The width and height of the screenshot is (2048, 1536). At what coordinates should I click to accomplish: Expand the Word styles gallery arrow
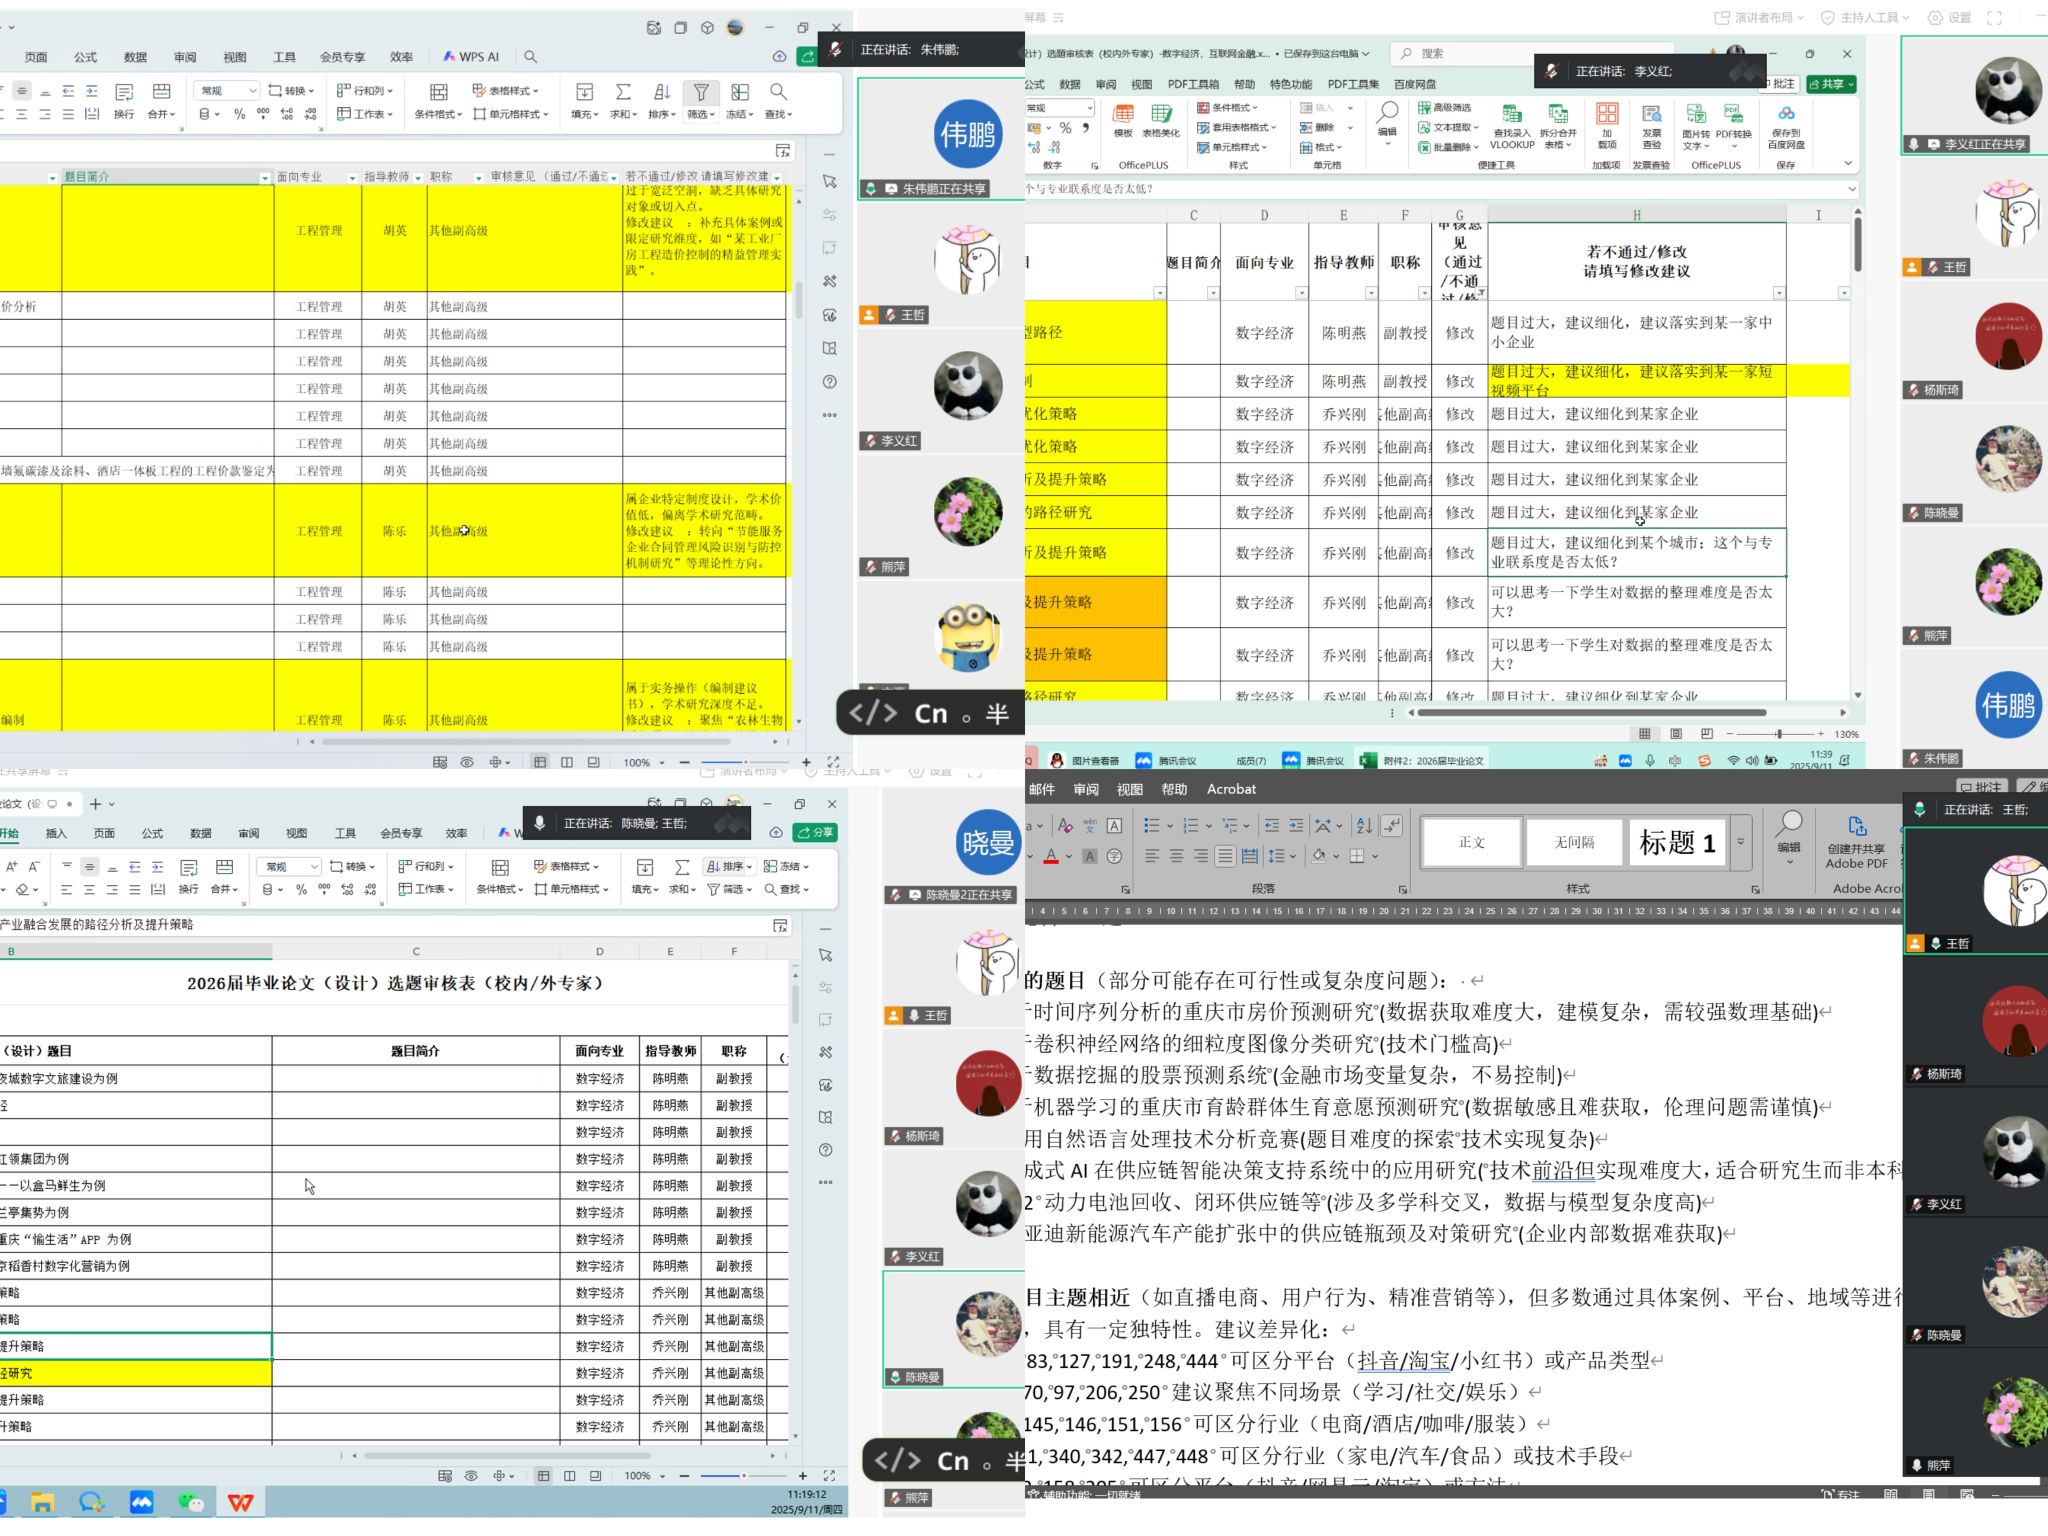pos(1741,842)
